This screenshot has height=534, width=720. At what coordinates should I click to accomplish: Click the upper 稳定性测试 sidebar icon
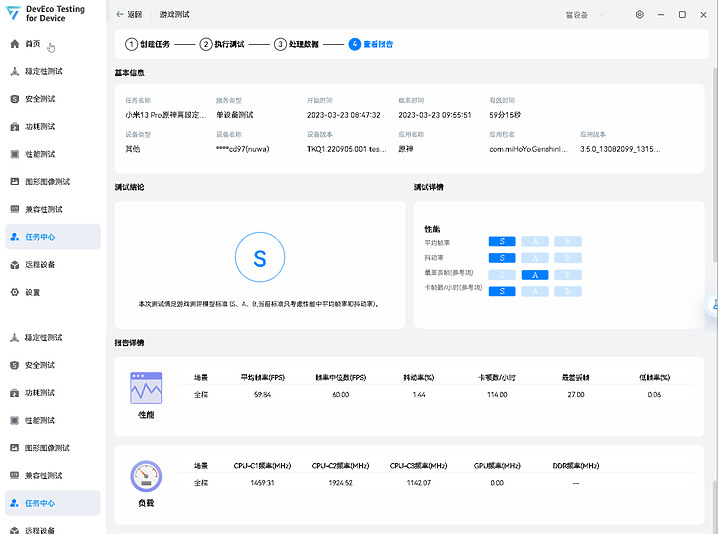[x=15, y=71]
